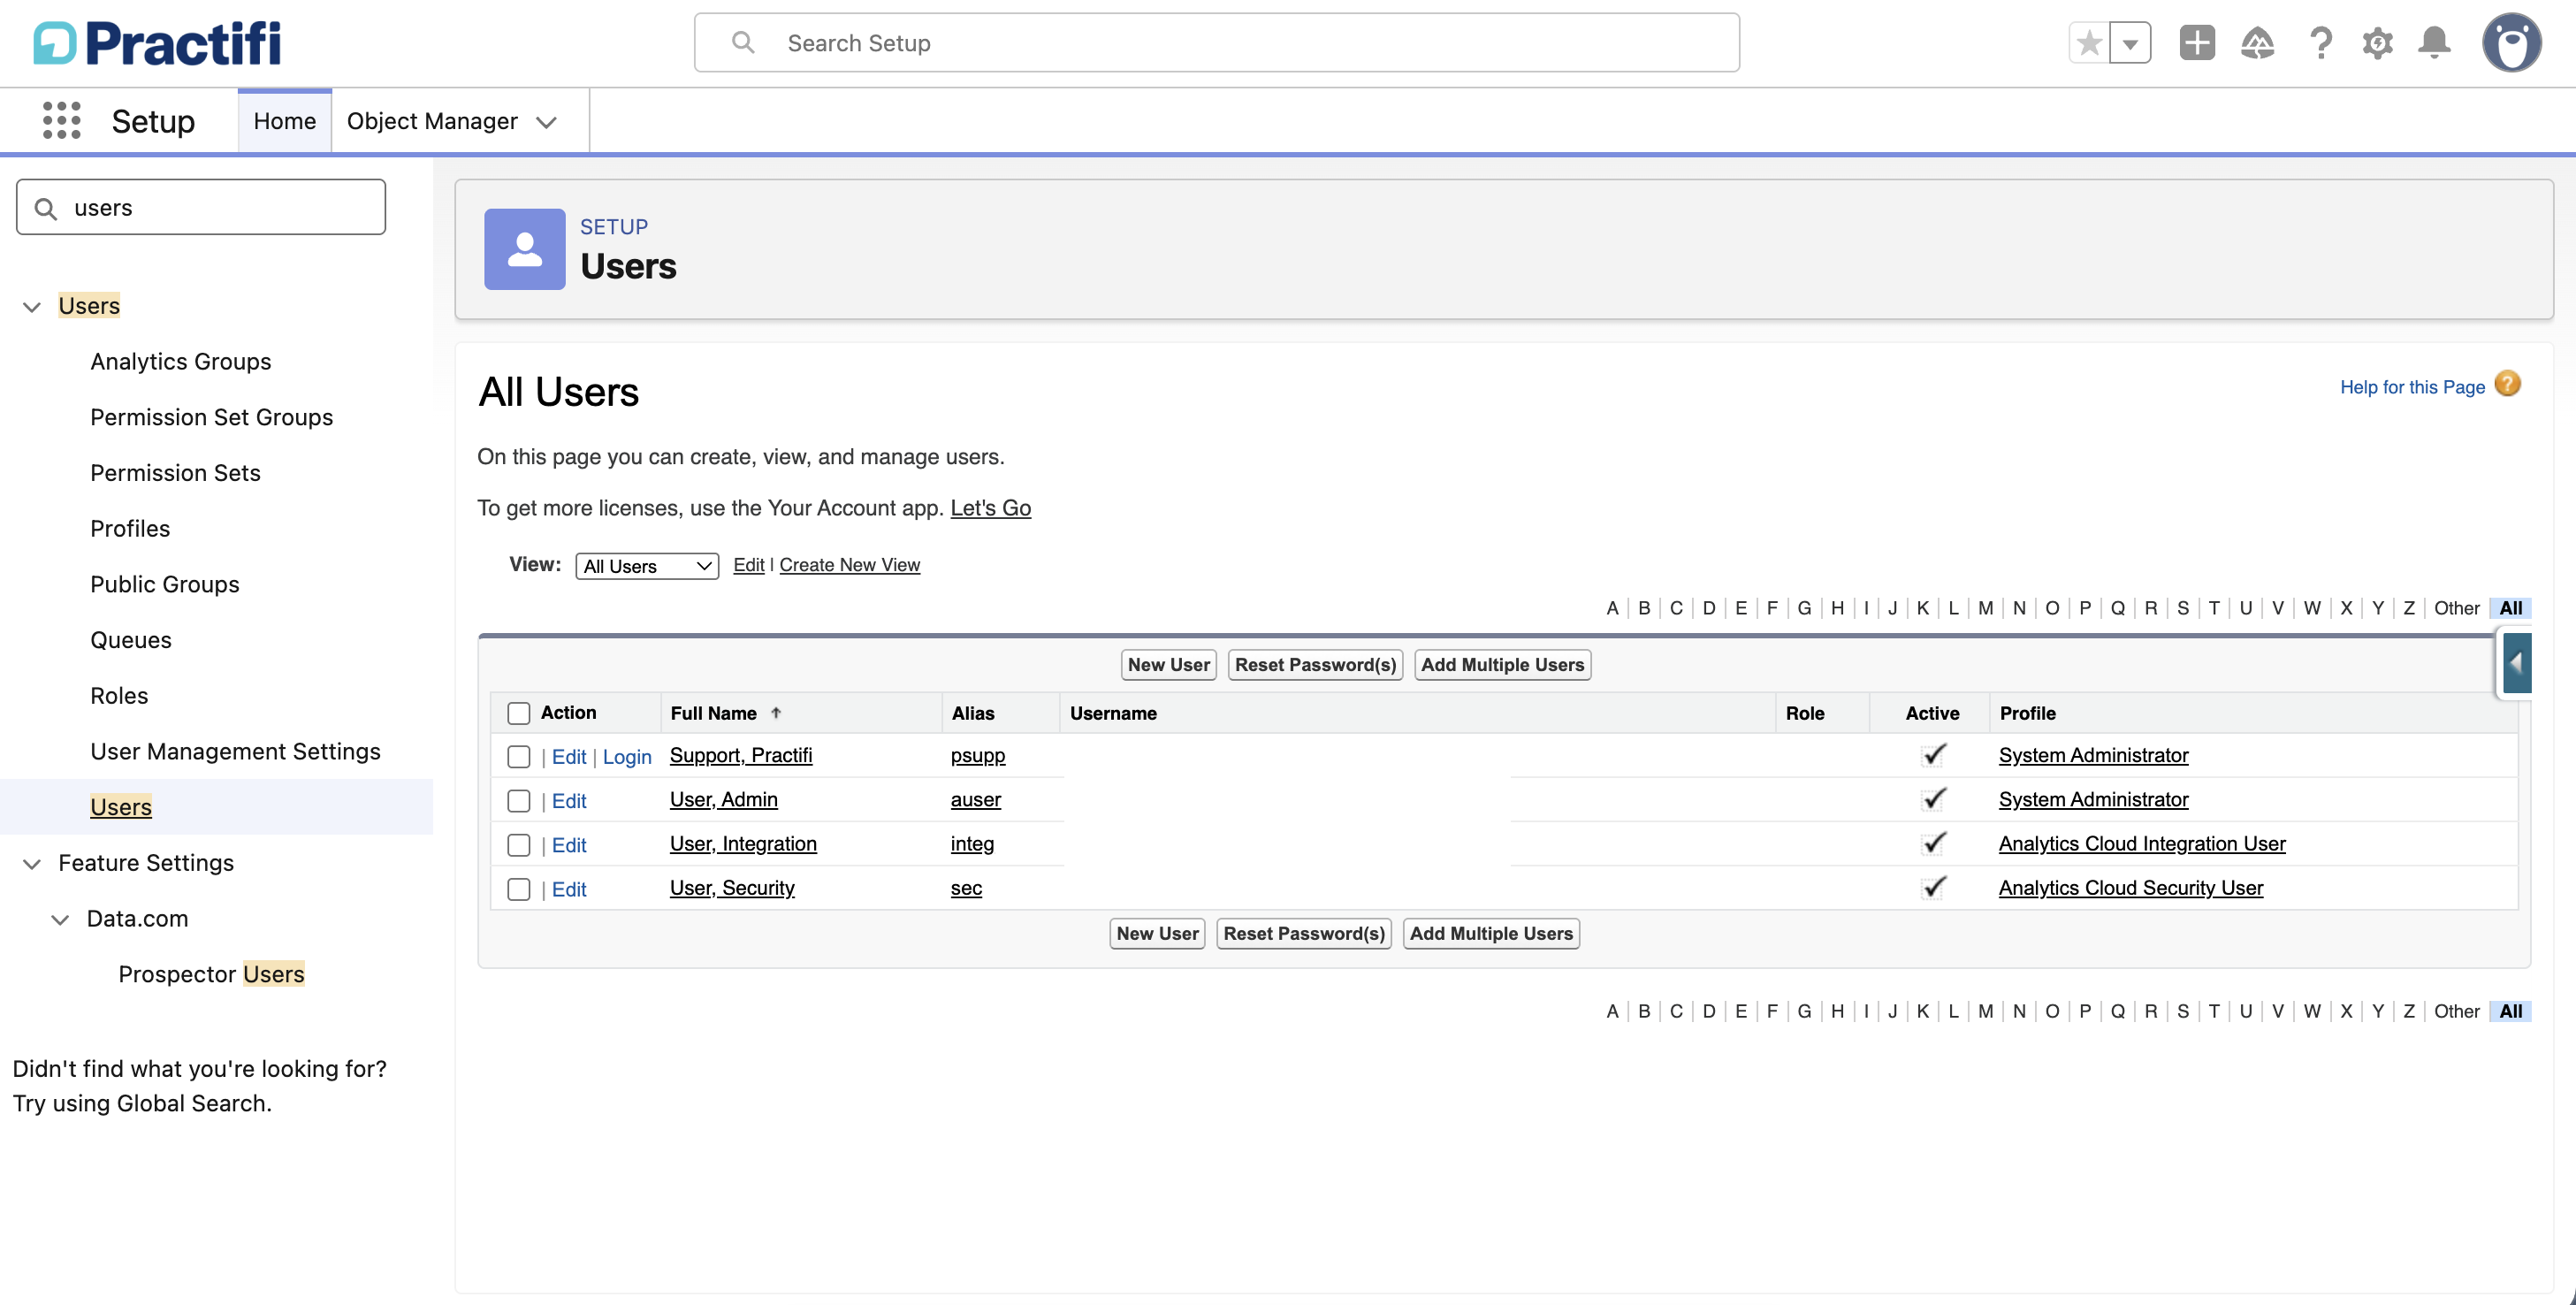Collapse the Users tree section
Image resolution: width=2576 pixels, height=1305 pixels.
click(x=32, y=306)
